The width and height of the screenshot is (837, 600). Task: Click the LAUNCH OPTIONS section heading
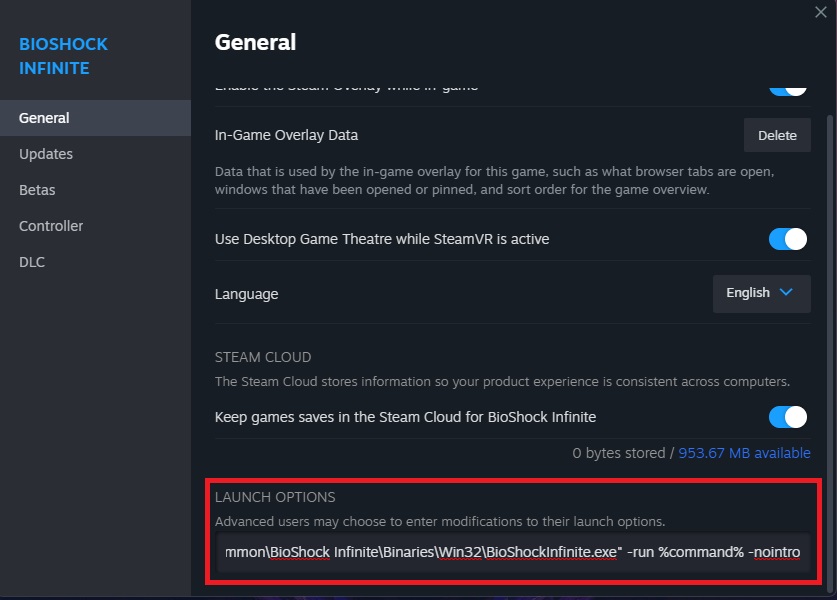pyautogui.click(x=275, y=497)
